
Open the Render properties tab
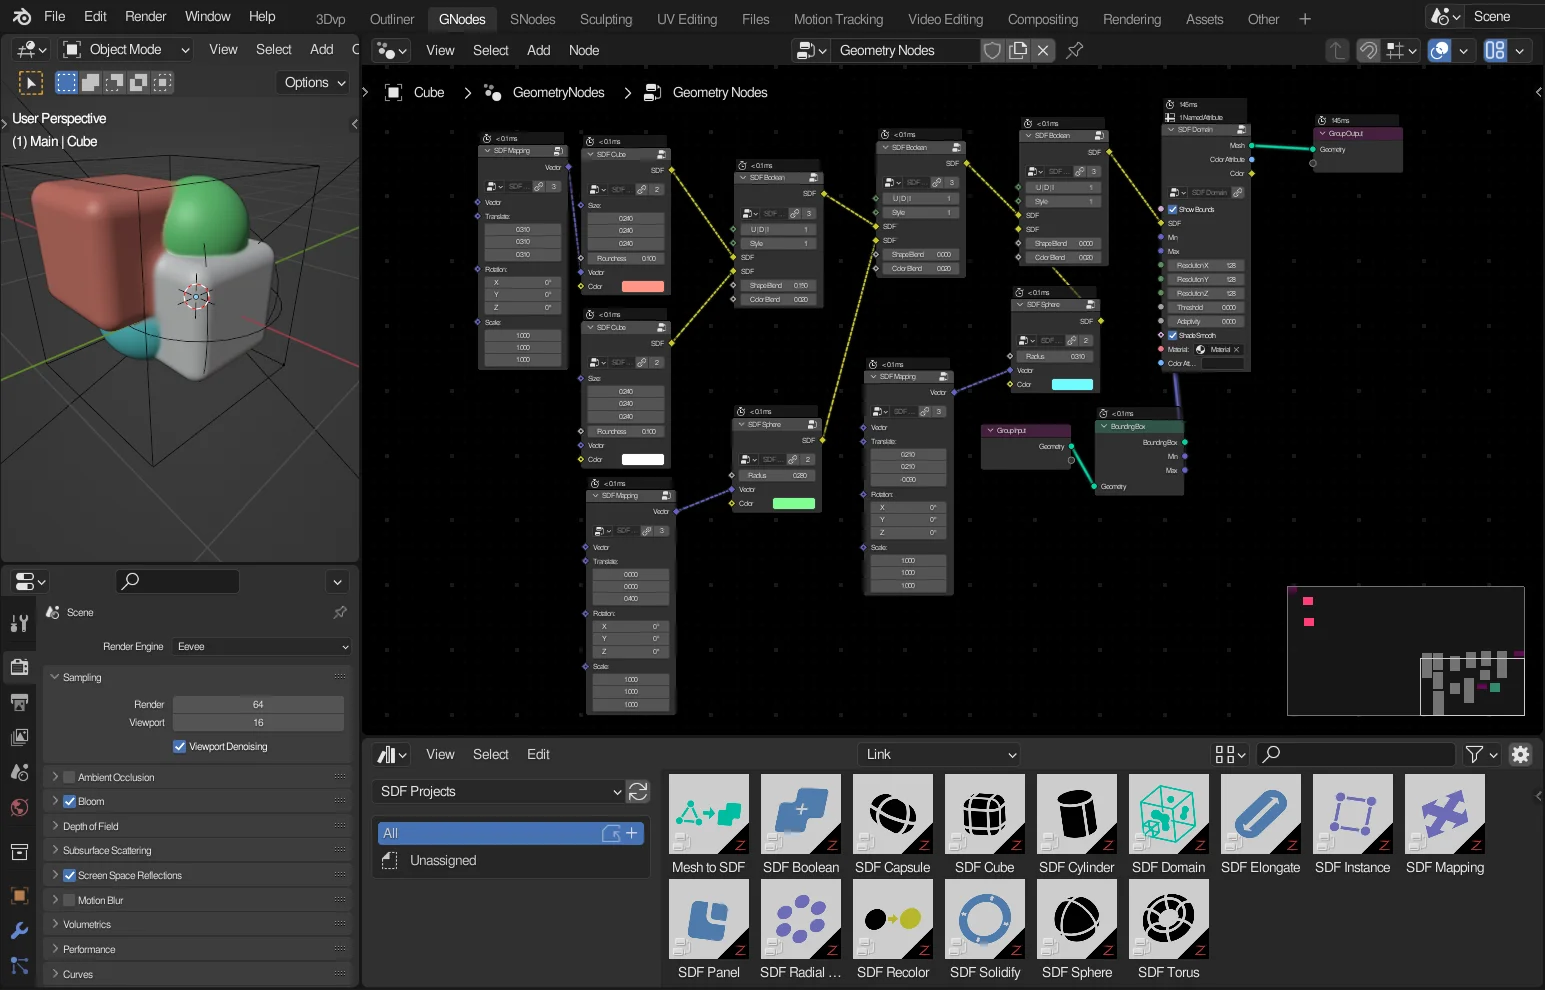pyautogui.click(x=20, y=666)
